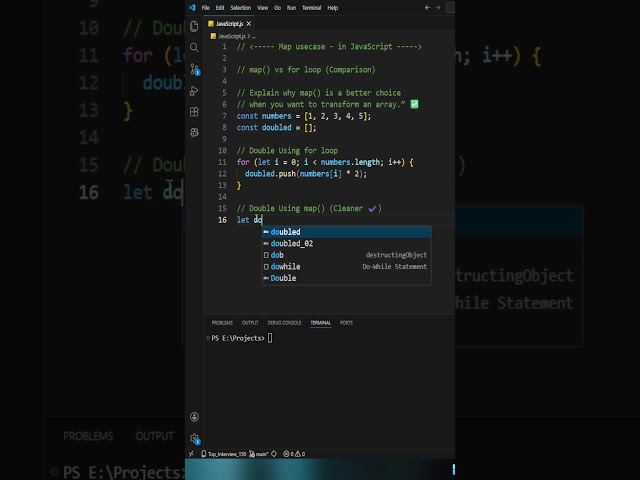The height and width of the screenshot is (480, 640).
Task: Choose the 'dob' destructingObject snippet suggestion
Action: (347, 255)
